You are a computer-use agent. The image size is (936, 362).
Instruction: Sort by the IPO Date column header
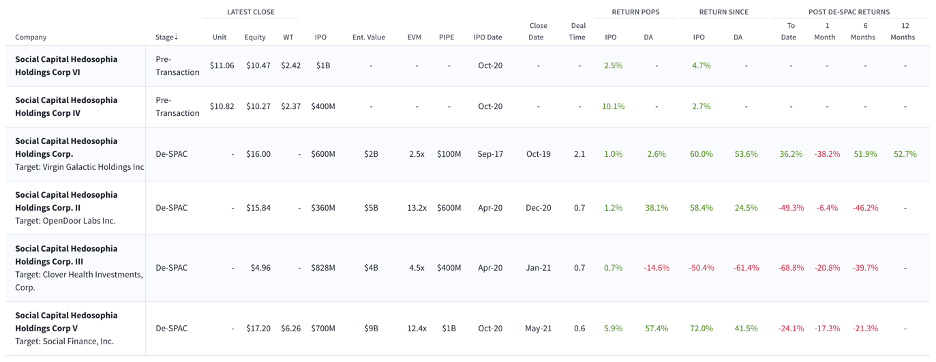[488, 37]
